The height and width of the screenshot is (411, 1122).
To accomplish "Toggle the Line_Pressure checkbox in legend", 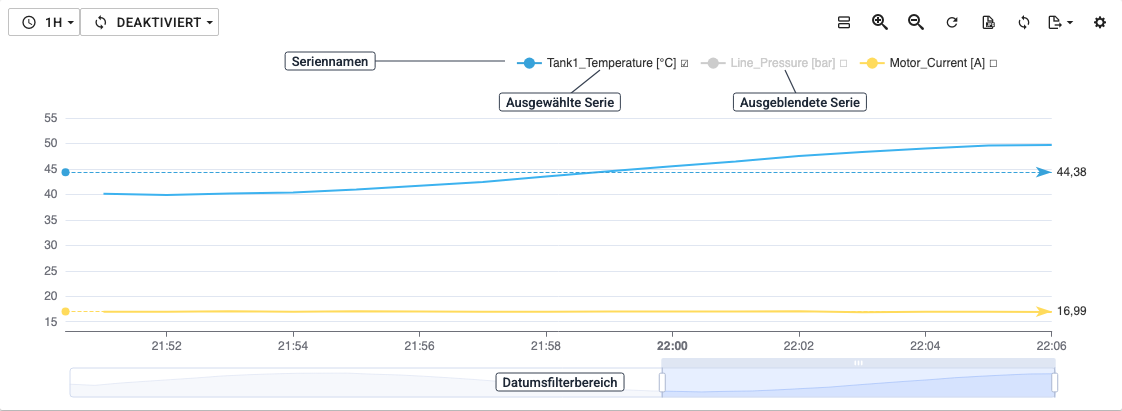I will (x=844, y=63).
